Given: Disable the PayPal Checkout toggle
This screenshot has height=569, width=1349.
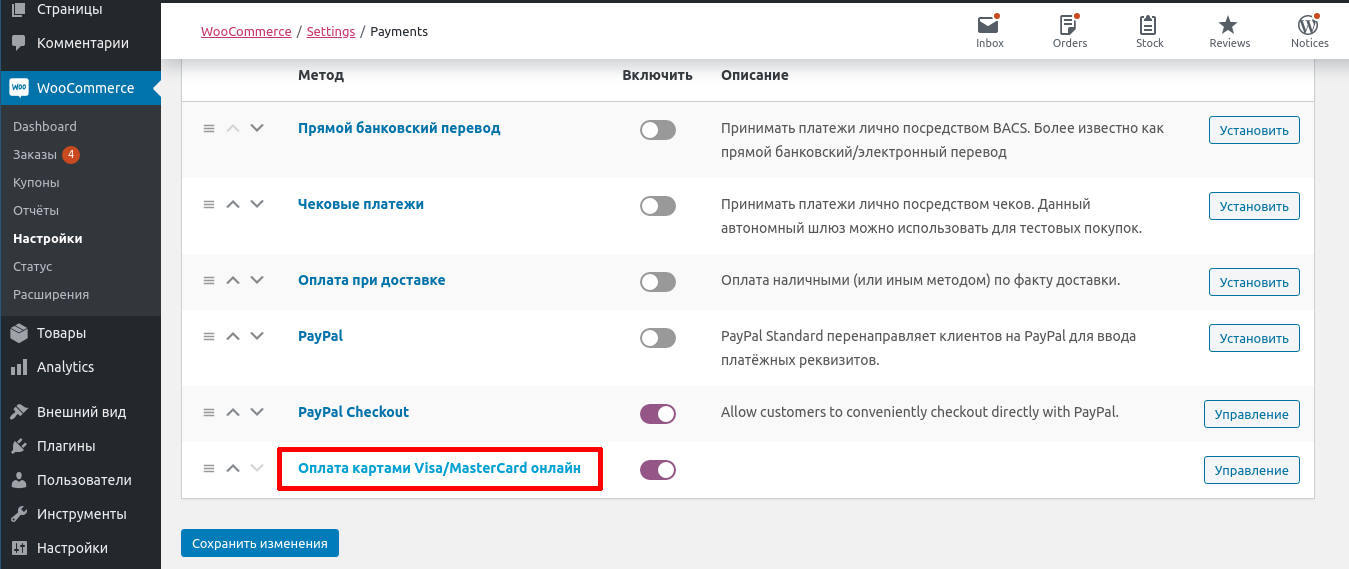Looking at the screenshot, I should pos(658,414).
